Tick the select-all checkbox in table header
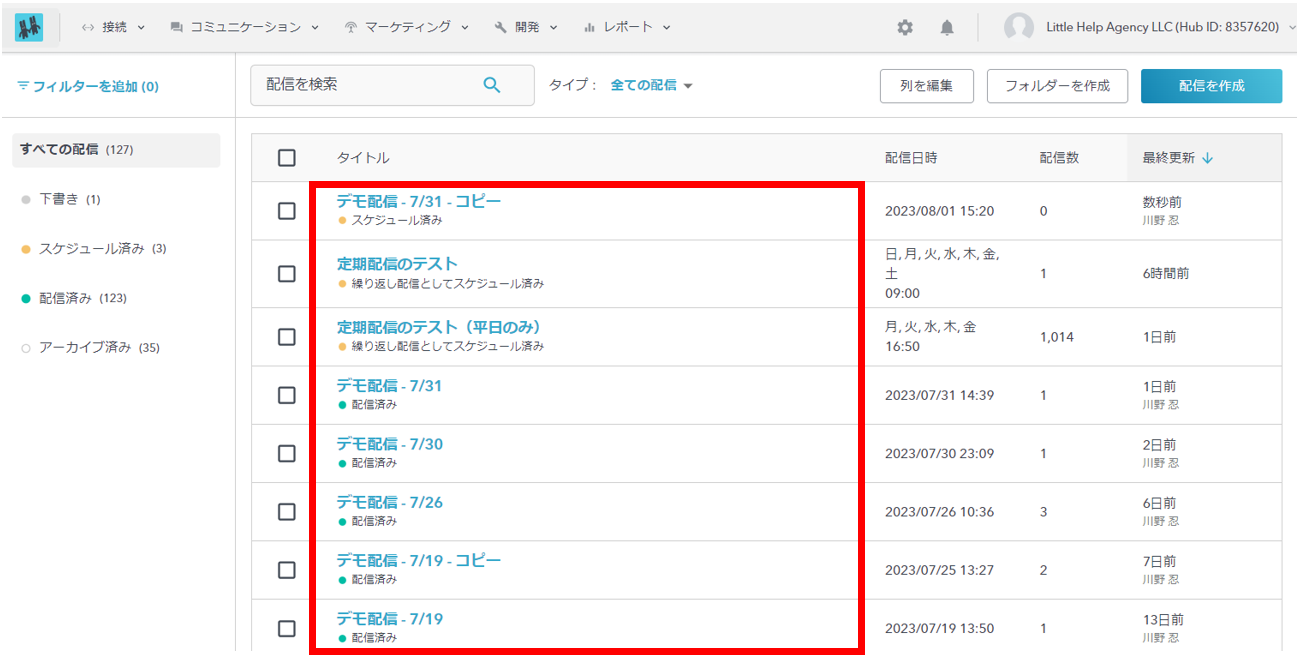The height and width of the screenshot is (664, 1300). pyautogui.click(x=287, y=158)
